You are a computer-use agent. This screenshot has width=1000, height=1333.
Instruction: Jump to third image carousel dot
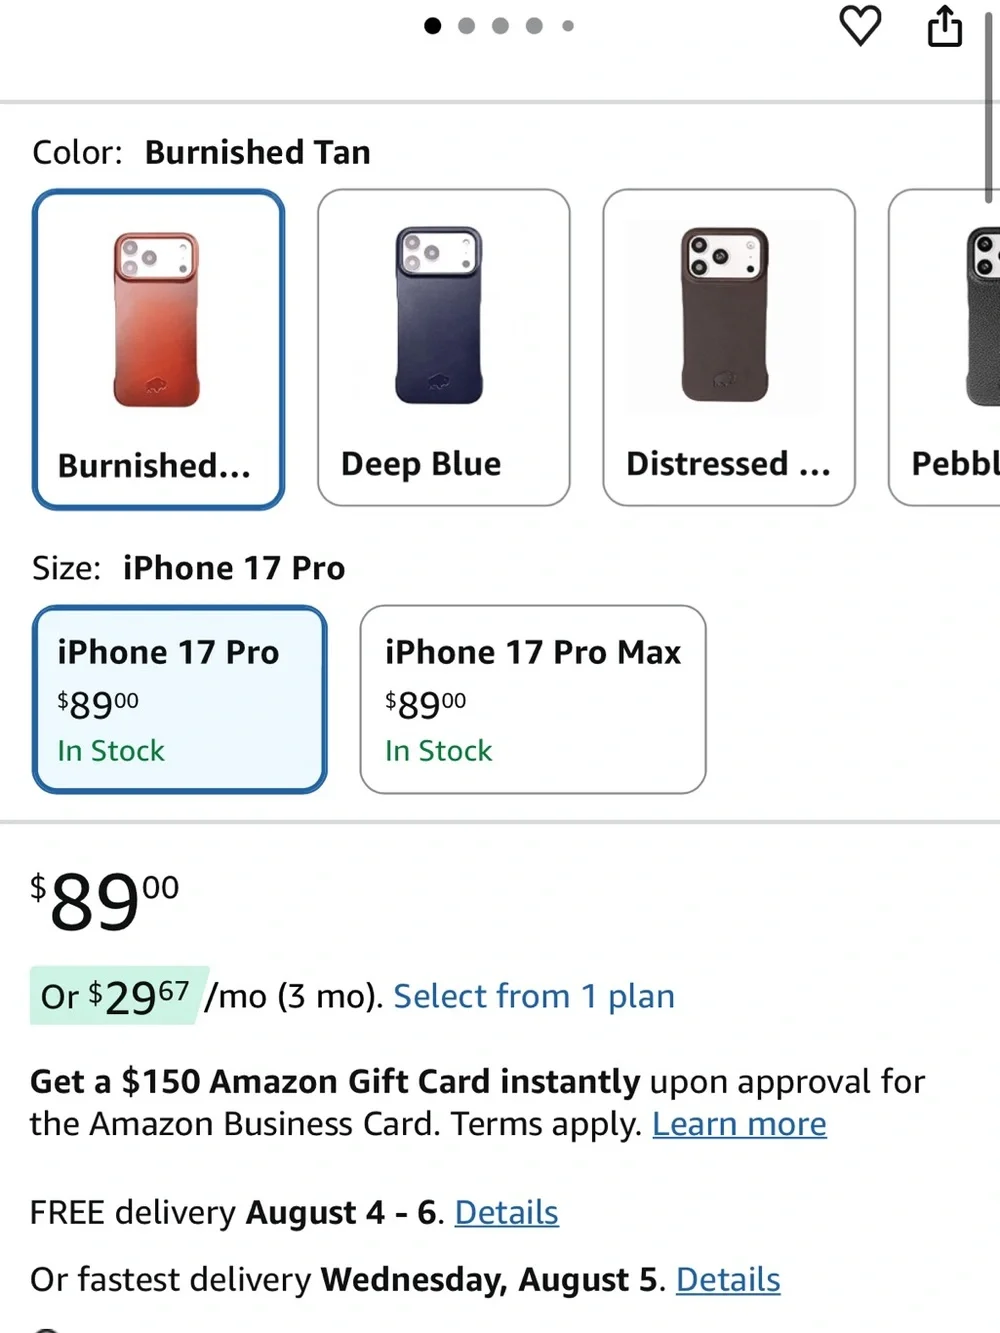500,26
